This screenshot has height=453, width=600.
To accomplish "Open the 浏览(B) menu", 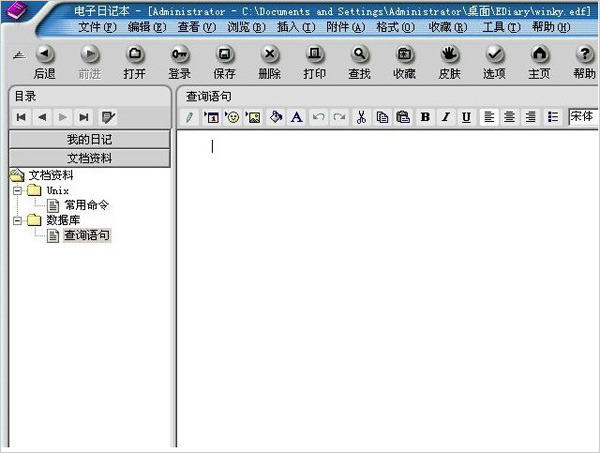I will pos(246,27).
